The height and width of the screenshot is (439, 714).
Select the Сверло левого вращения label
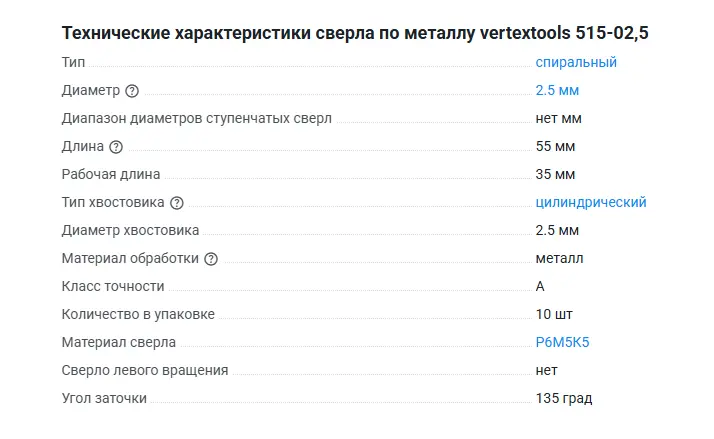145,370
